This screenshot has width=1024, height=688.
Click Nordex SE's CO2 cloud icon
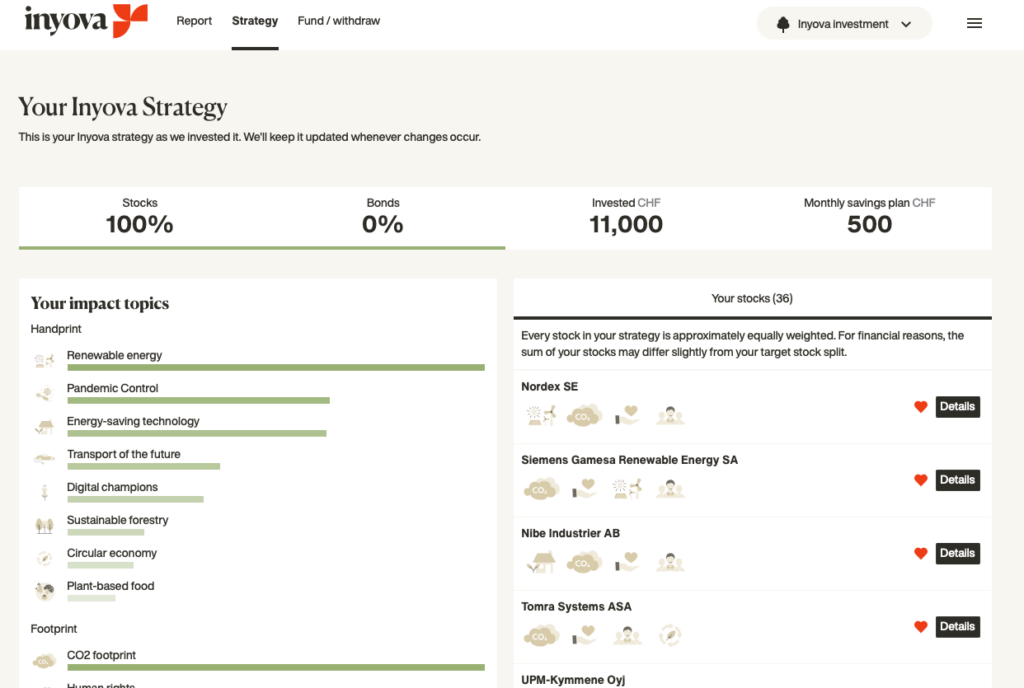click(x=584, y=415)
